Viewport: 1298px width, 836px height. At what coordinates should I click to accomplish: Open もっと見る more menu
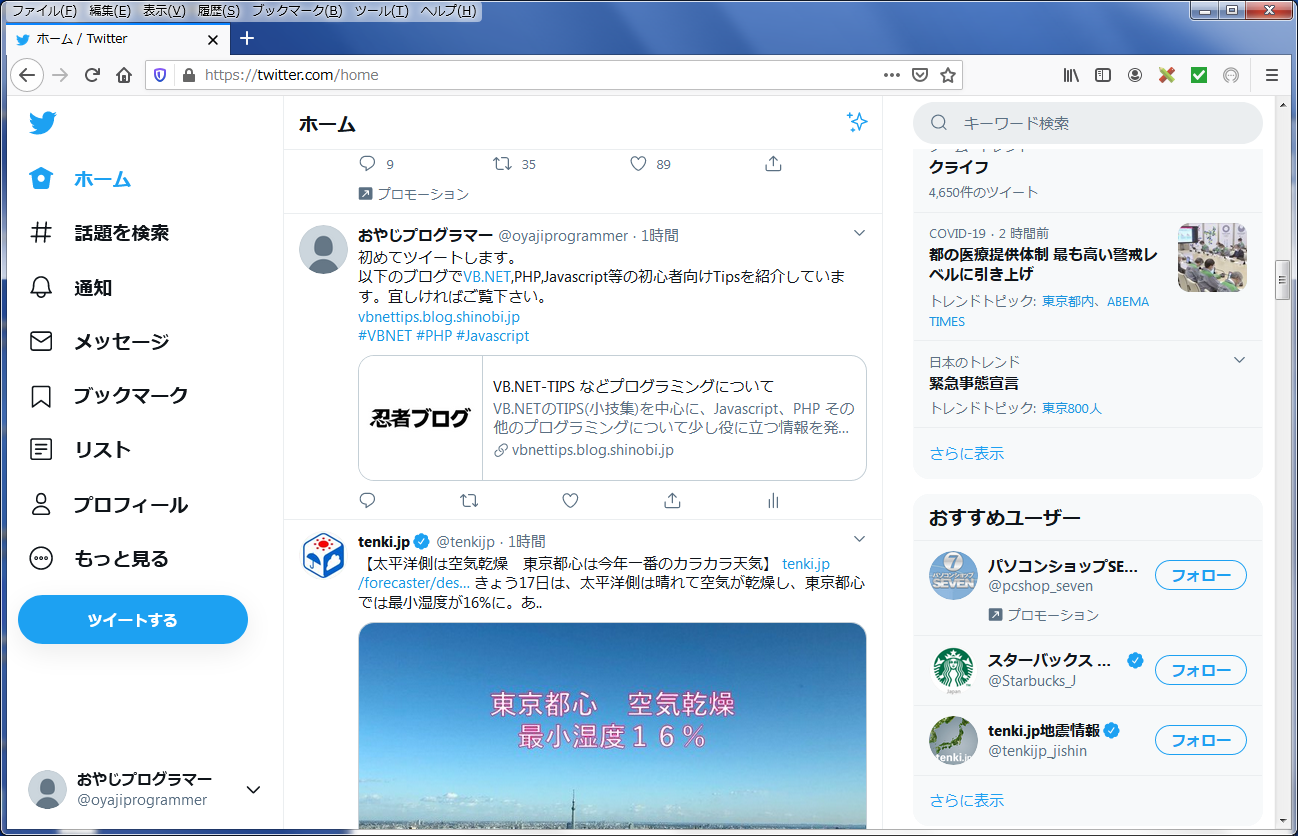[98, 558]
